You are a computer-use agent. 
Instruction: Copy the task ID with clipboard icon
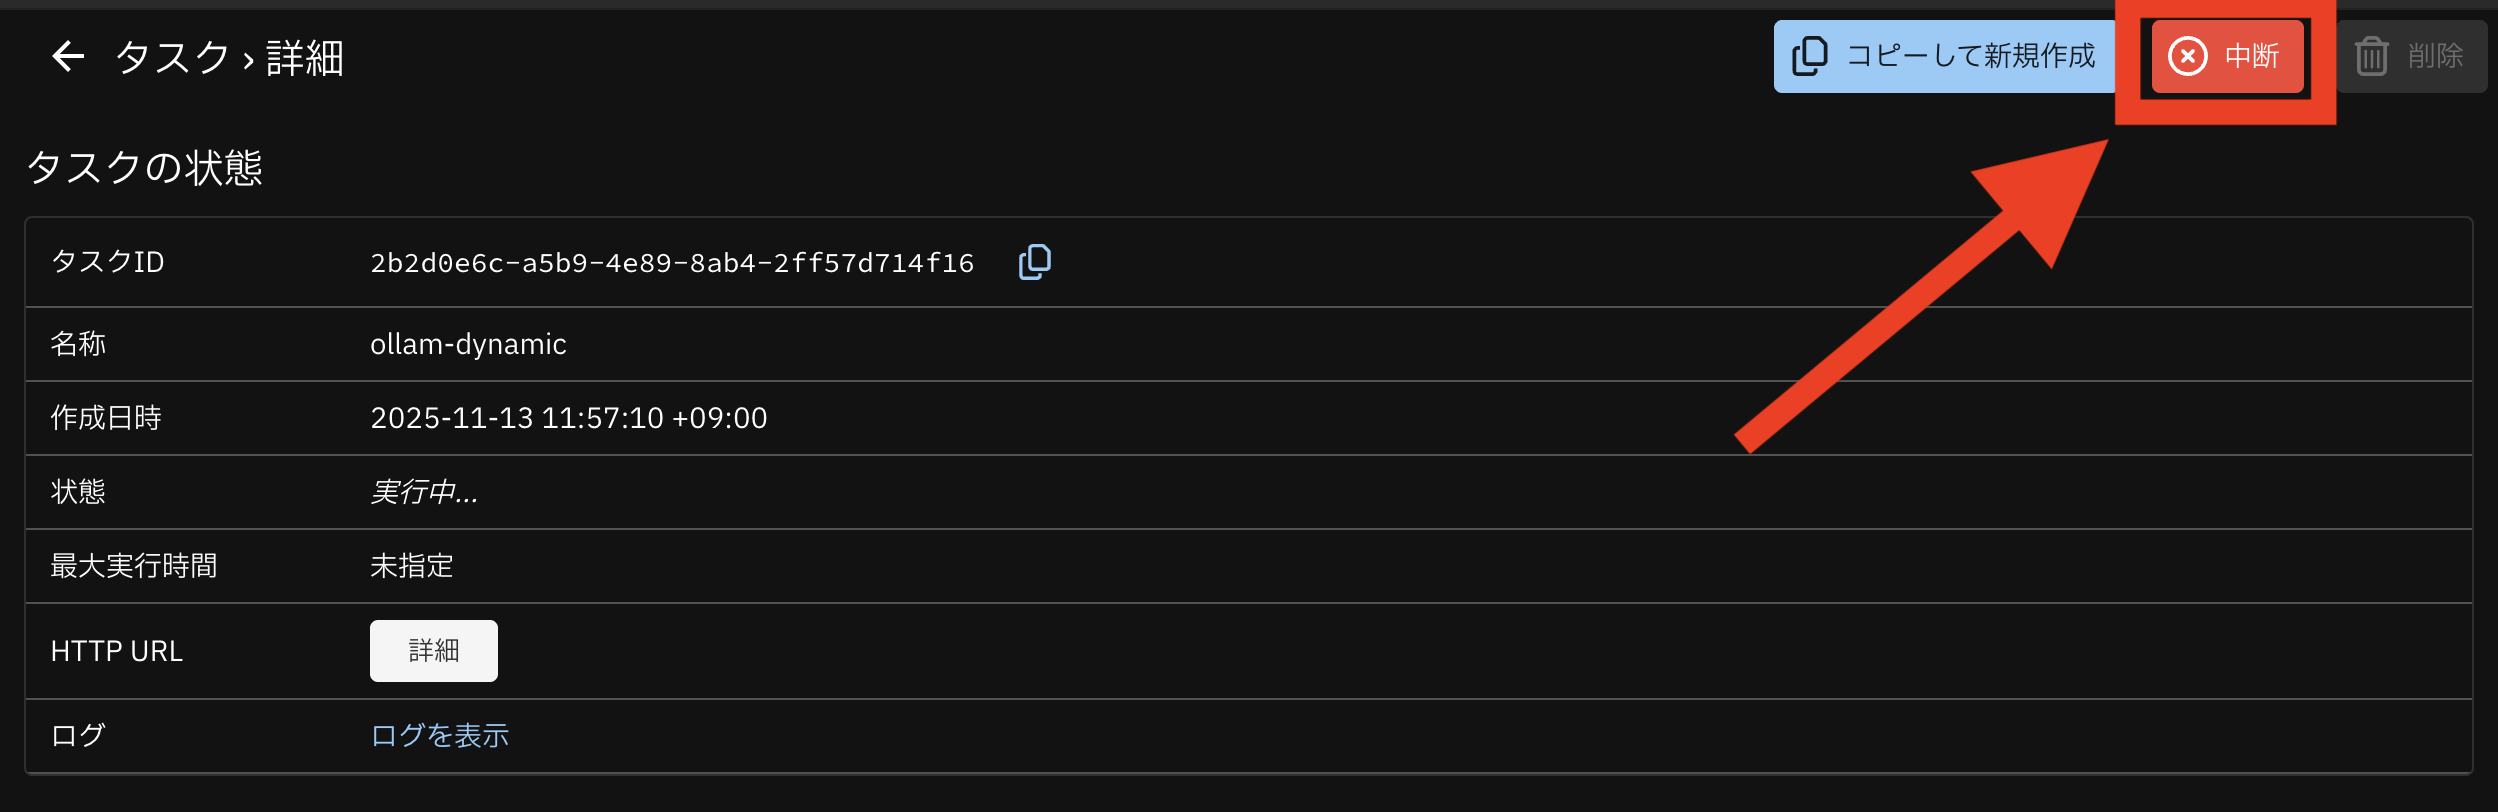1034,262
